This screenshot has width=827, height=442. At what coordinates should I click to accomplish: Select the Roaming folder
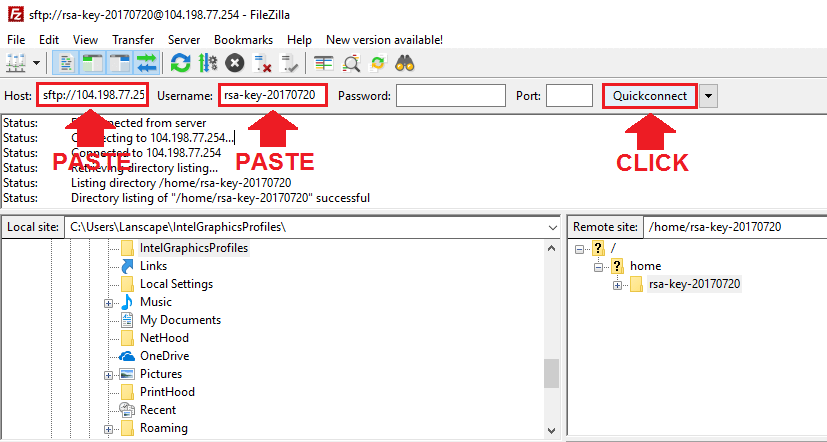click(164, 427)
